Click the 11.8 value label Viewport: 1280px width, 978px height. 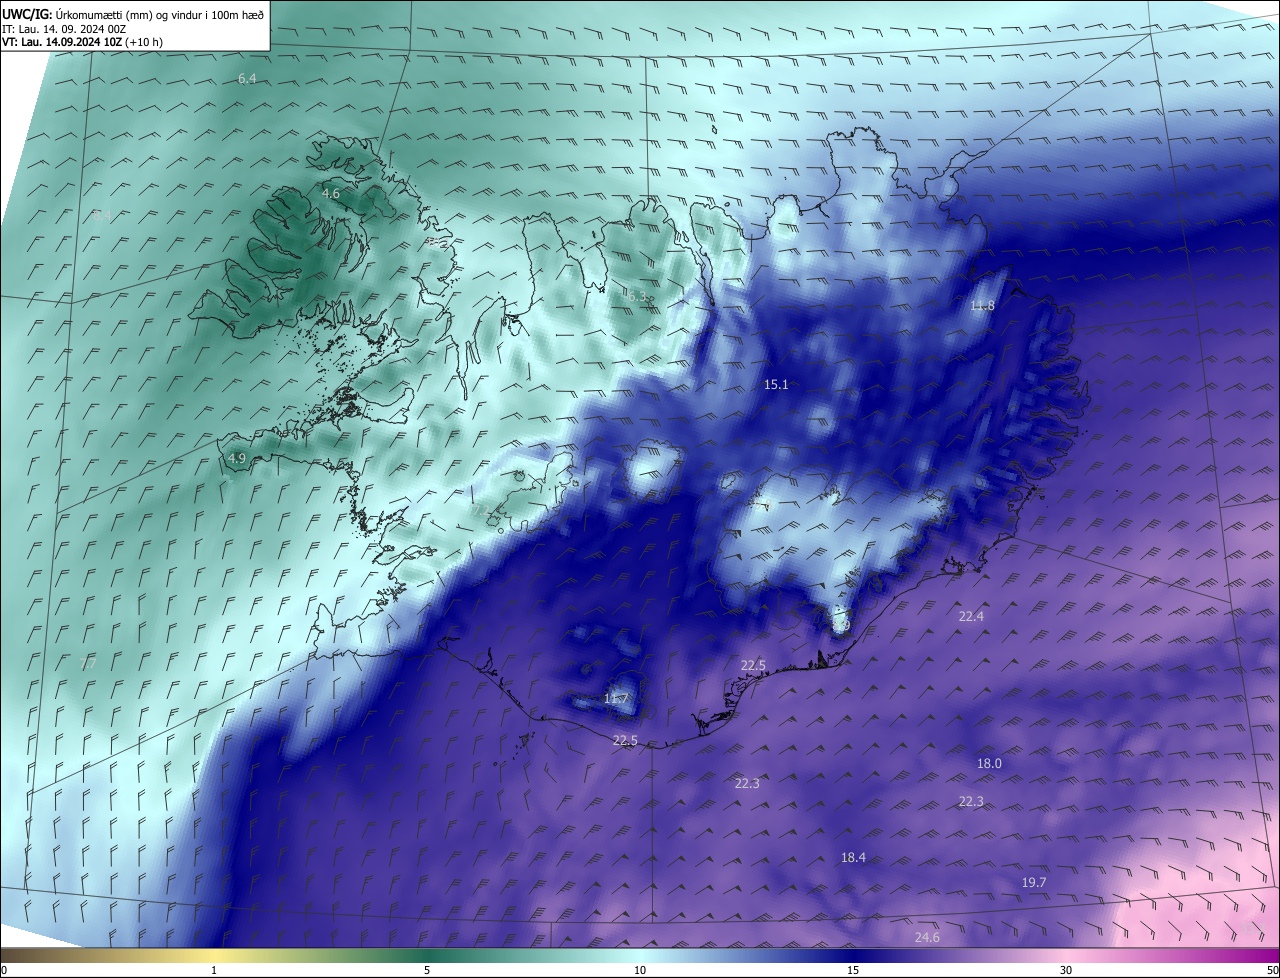[x=982, y=305]
